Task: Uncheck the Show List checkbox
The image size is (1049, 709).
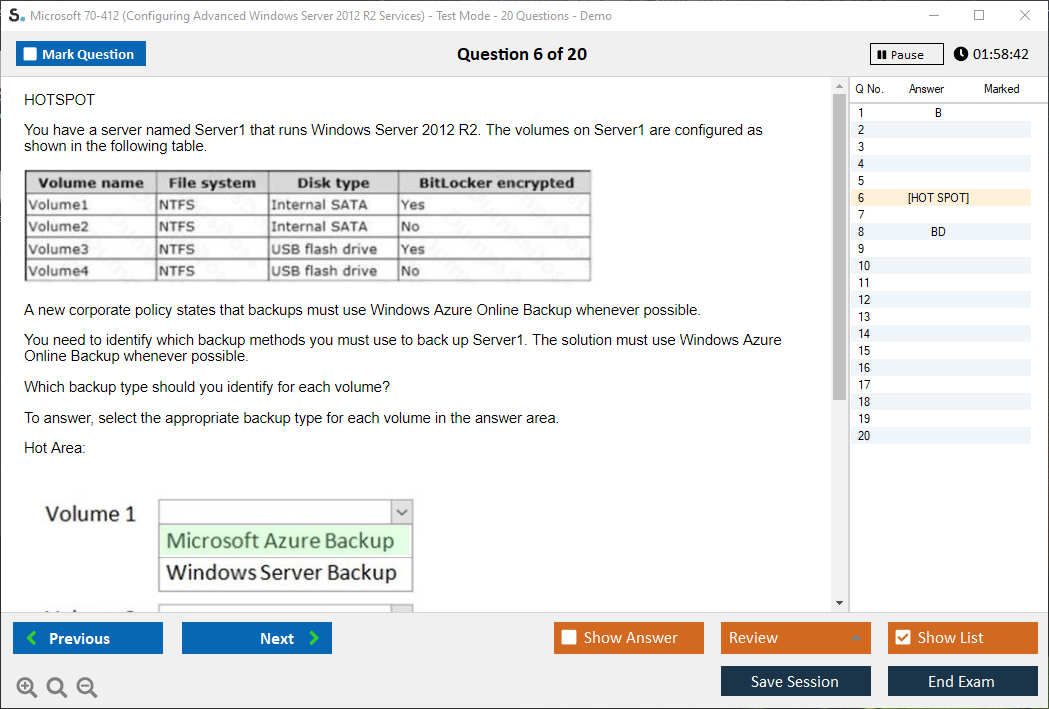Action: (902, 638)
